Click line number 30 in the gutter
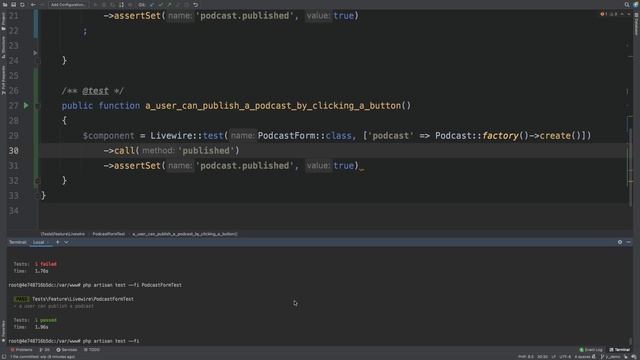This screenshot has height=360, width=640. tap(13, 151)
